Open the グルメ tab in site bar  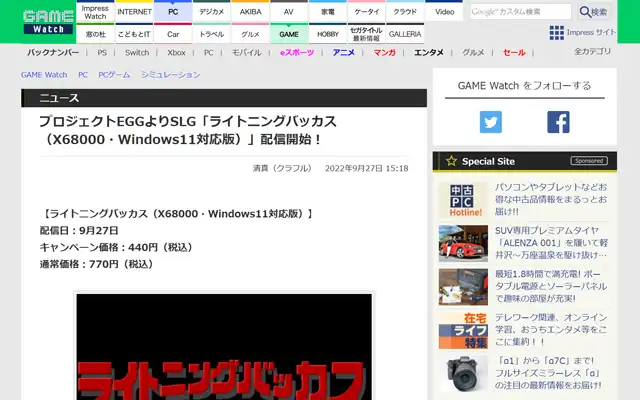click(250, 34)
